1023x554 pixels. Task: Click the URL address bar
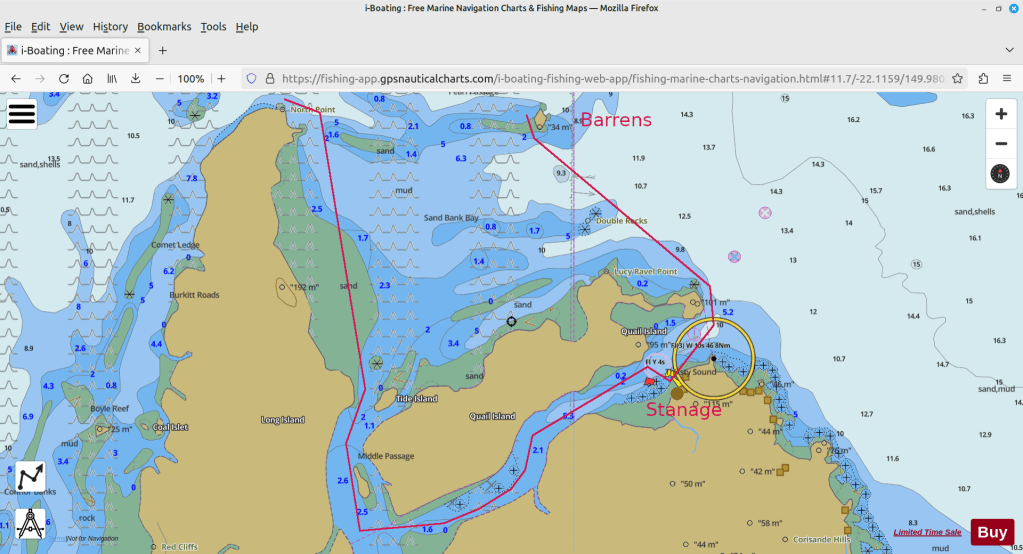[600, 78]
